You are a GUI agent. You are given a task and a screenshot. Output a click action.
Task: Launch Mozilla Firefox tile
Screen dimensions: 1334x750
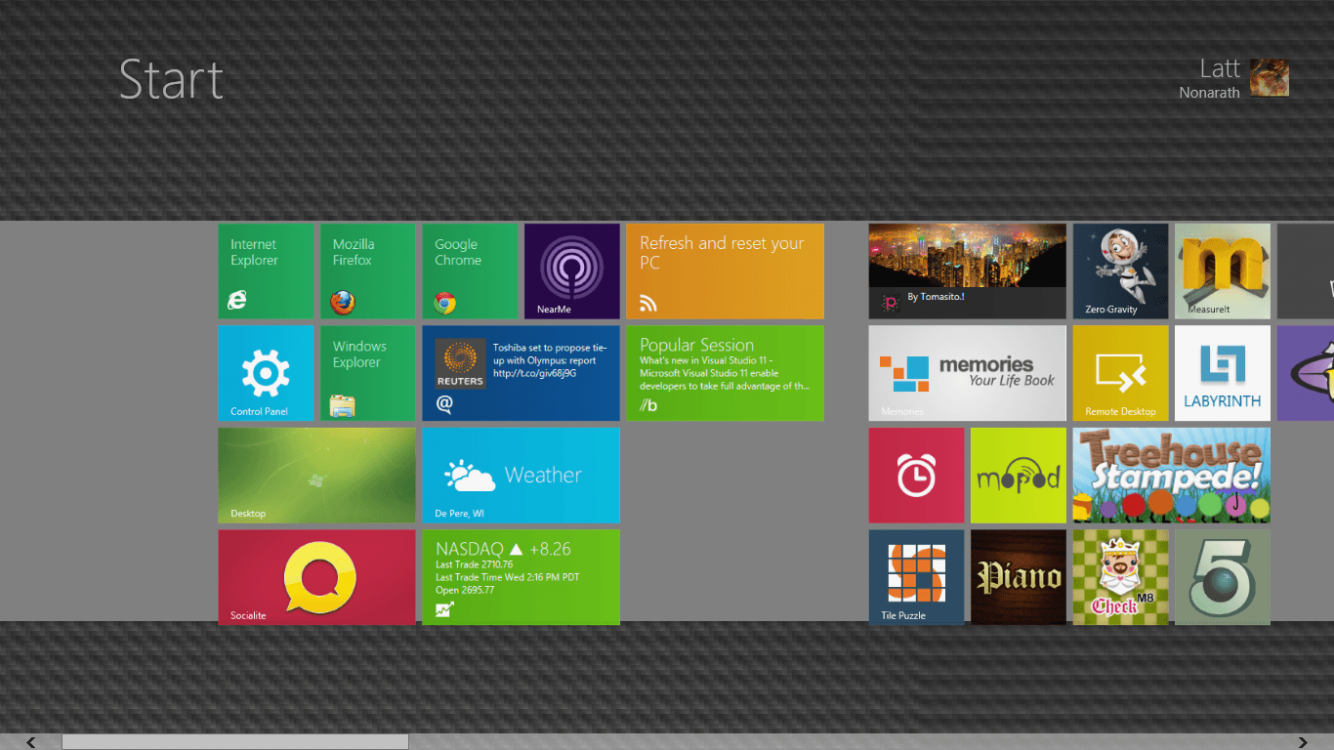[x=367, y=271]
